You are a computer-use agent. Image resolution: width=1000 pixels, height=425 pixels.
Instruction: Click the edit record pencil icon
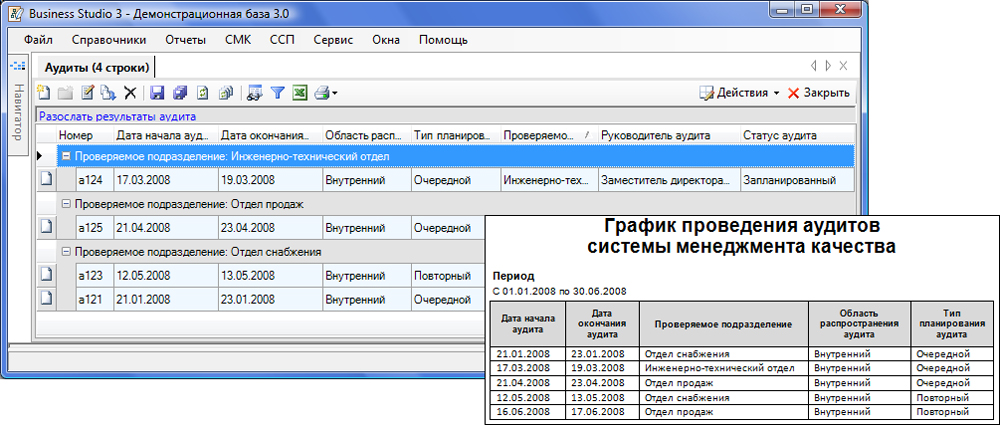pyautogui.click(x=87, y=93)
